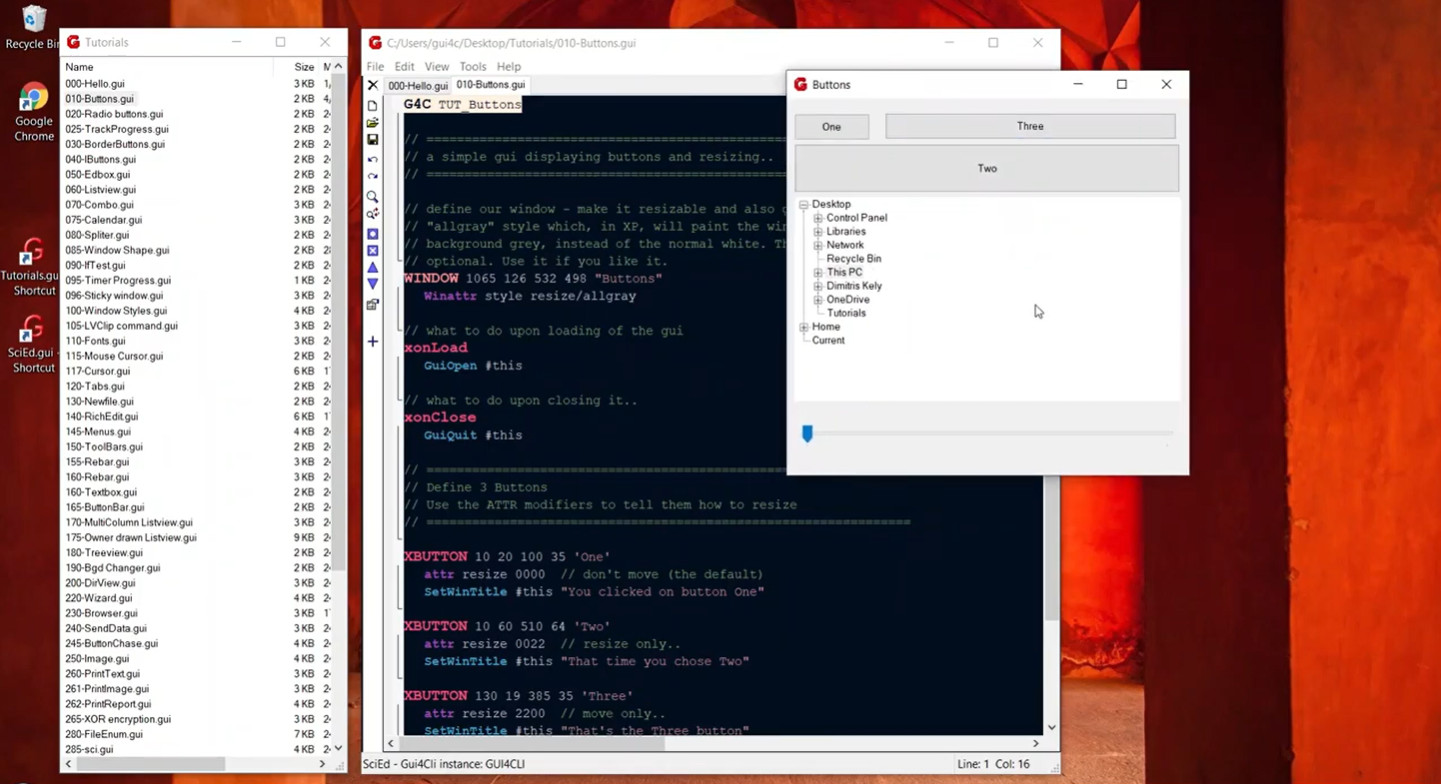Close current tab with X icon left of tabs
Viewport: 1441px width, 784px height.
pos(372,85)
